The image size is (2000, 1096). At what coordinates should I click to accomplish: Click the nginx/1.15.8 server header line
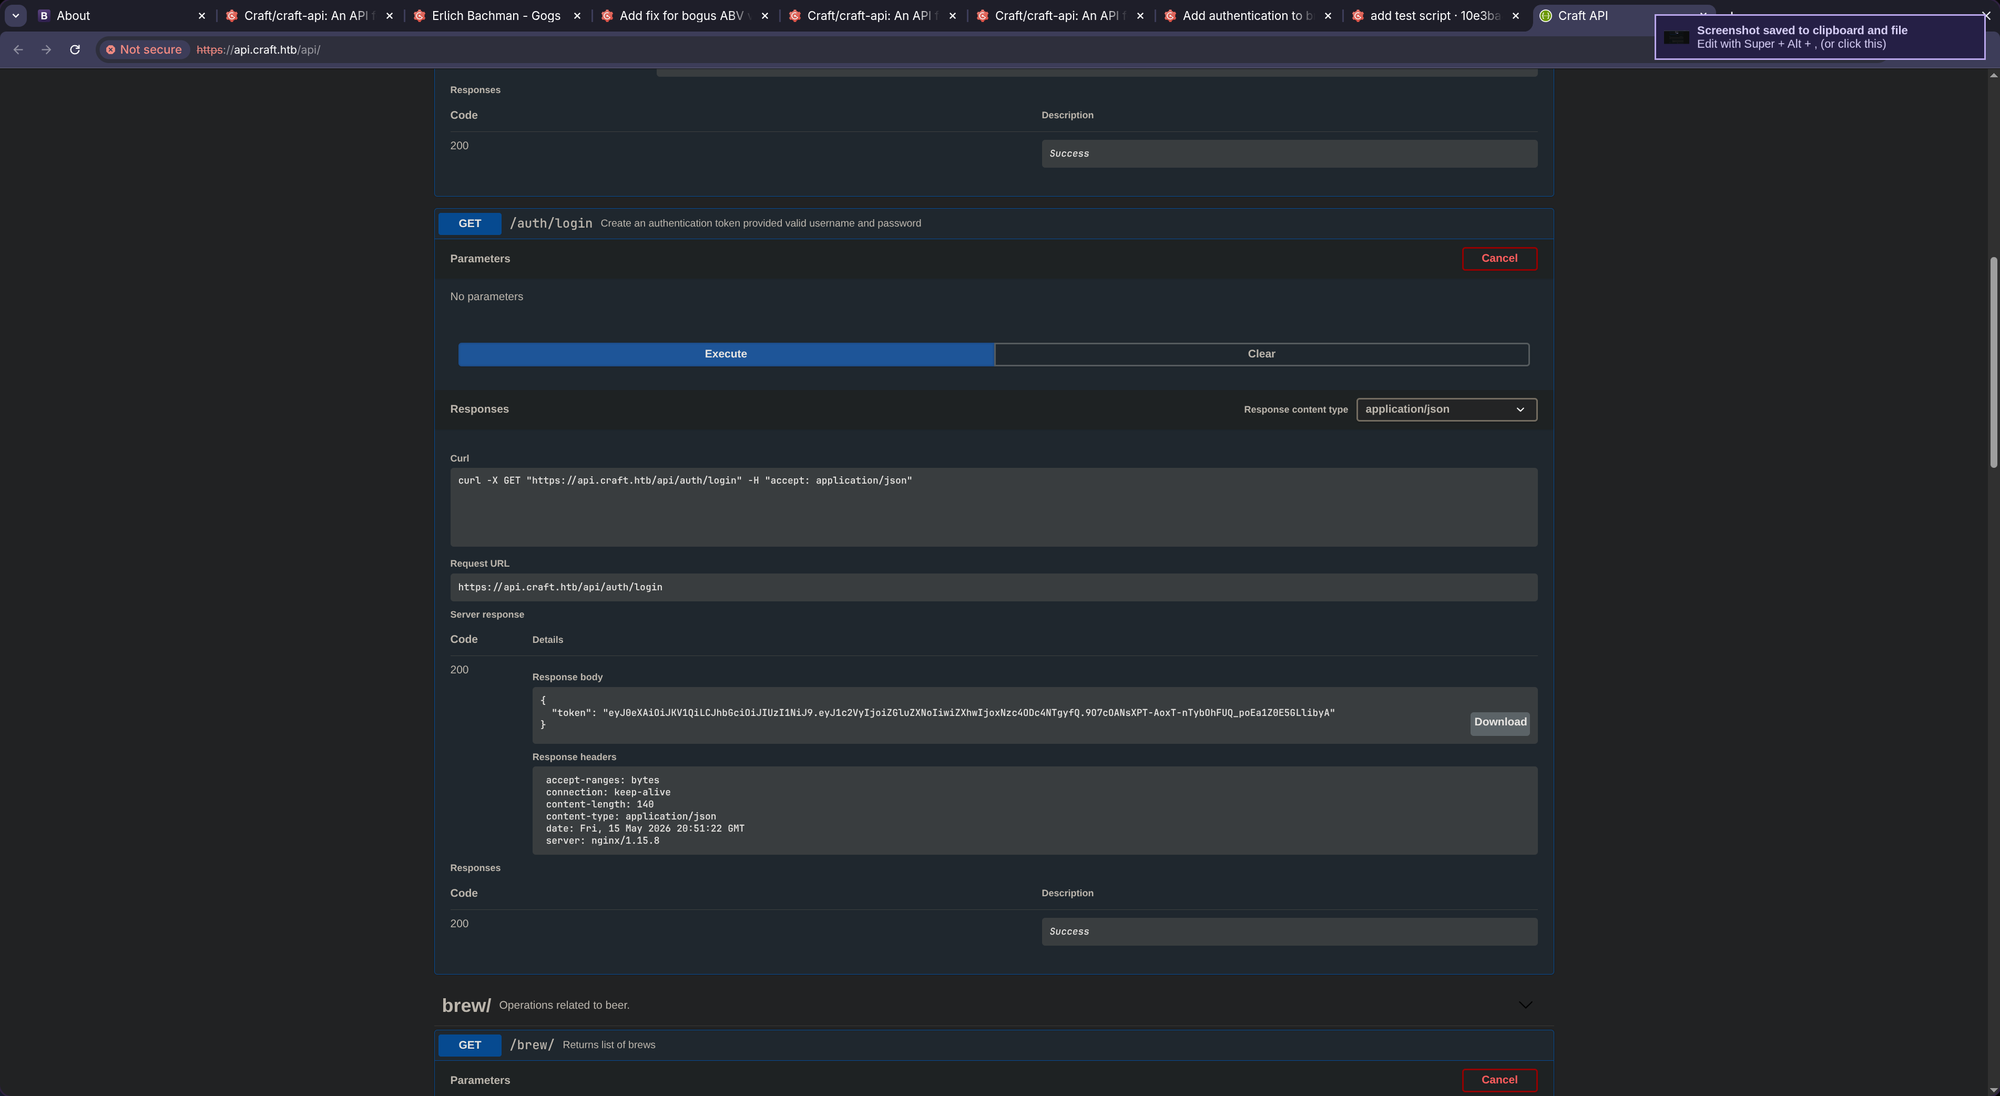[x=602, y=841]
